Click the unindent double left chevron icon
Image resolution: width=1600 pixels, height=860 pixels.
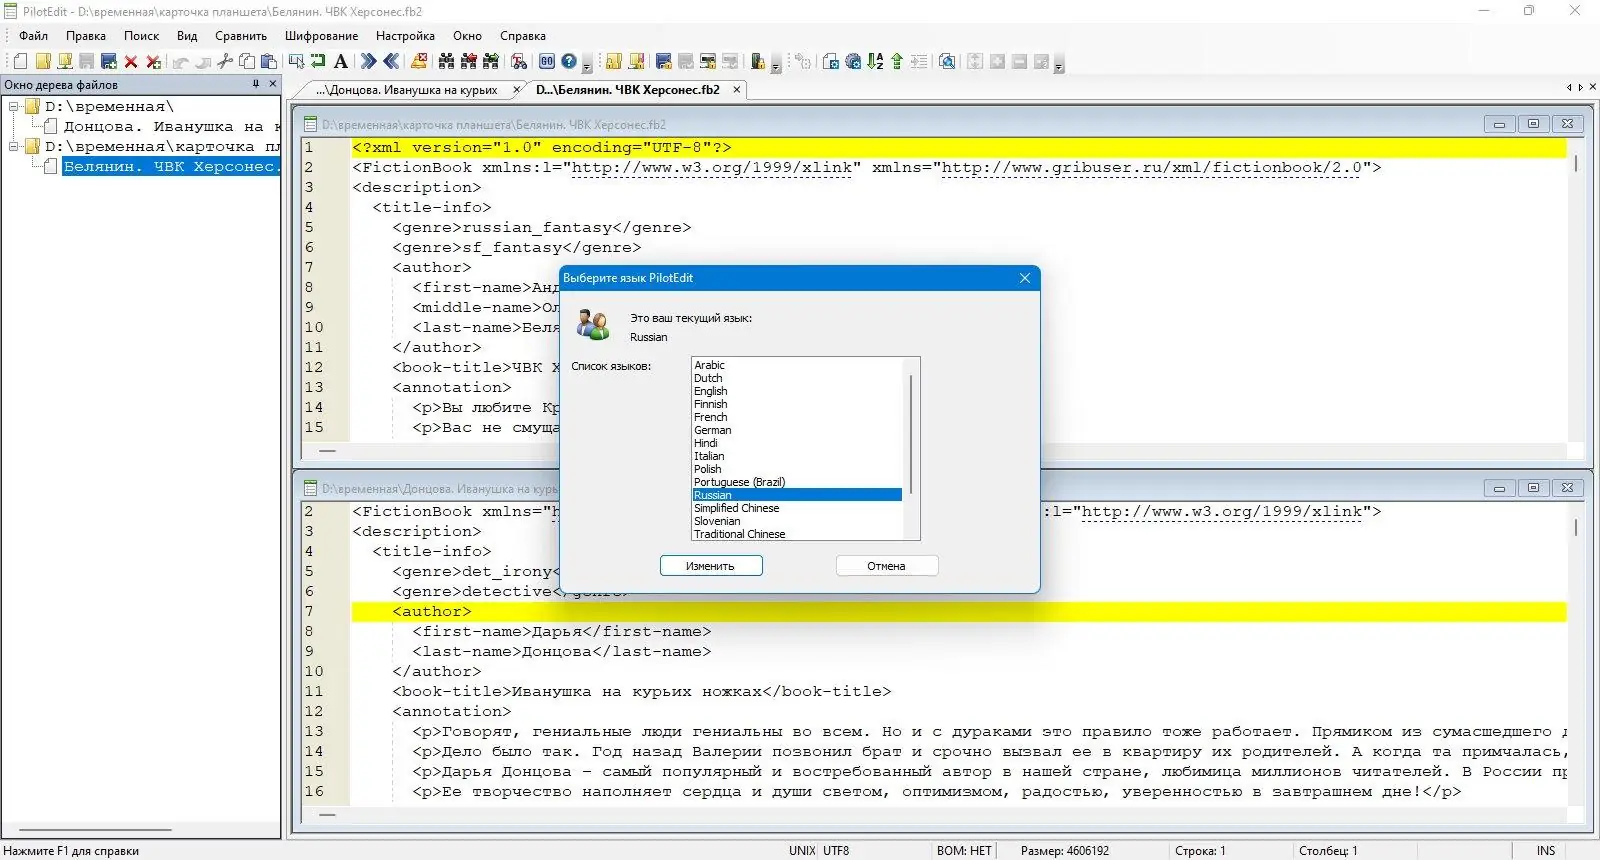(x=391, y=62)
